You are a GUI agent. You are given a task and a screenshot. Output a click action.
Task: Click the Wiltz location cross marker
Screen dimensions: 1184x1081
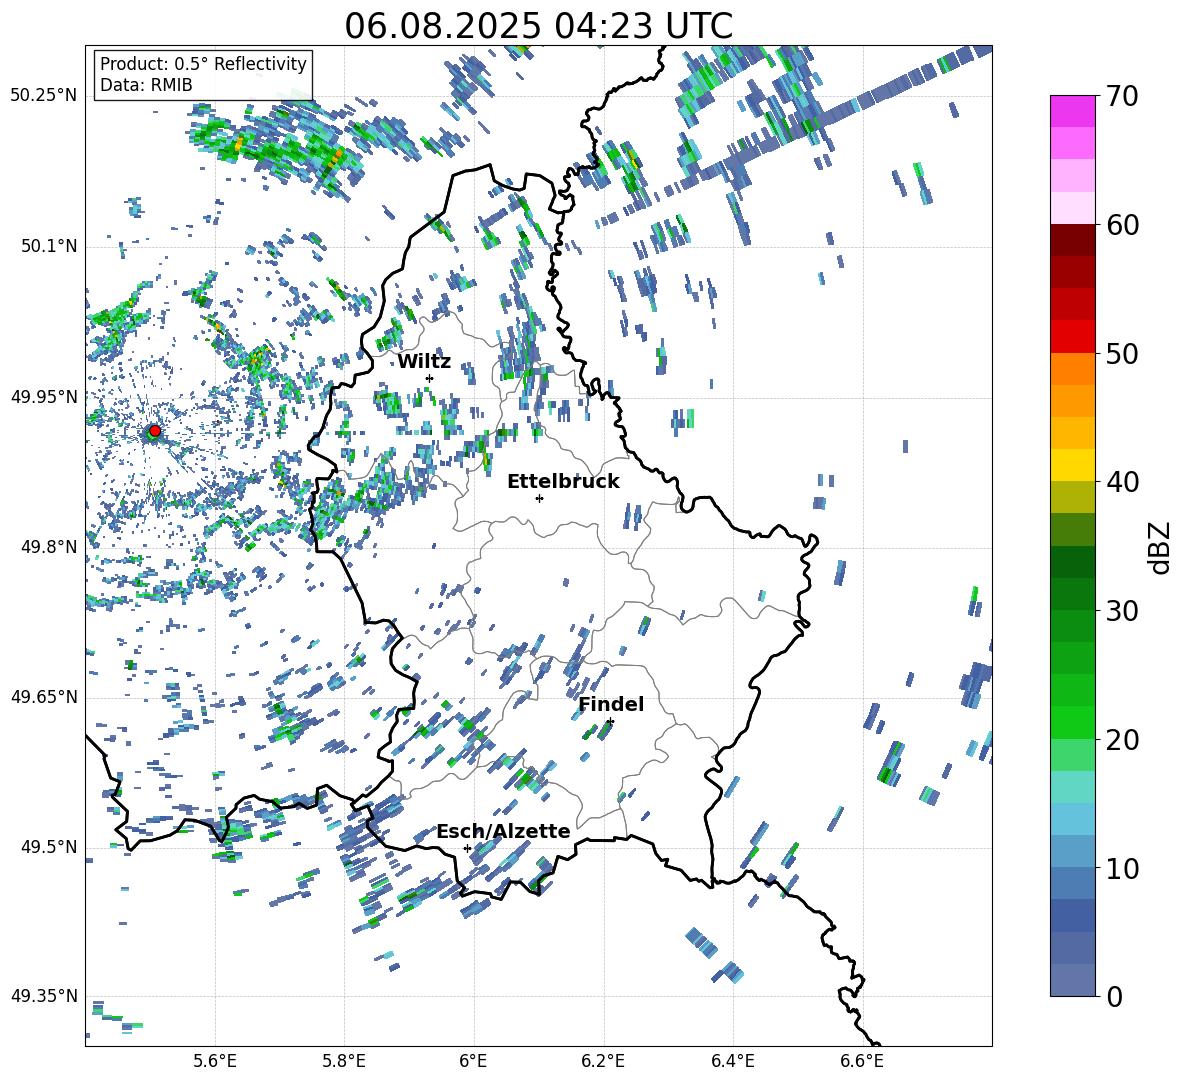click(x=429, y=378)
